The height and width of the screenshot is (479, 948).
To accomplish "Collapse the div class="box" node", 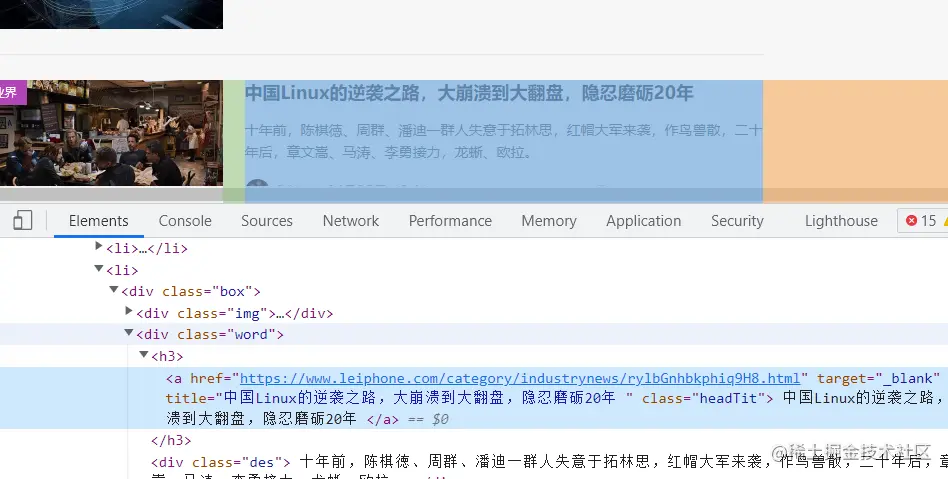I will (114, 290).
